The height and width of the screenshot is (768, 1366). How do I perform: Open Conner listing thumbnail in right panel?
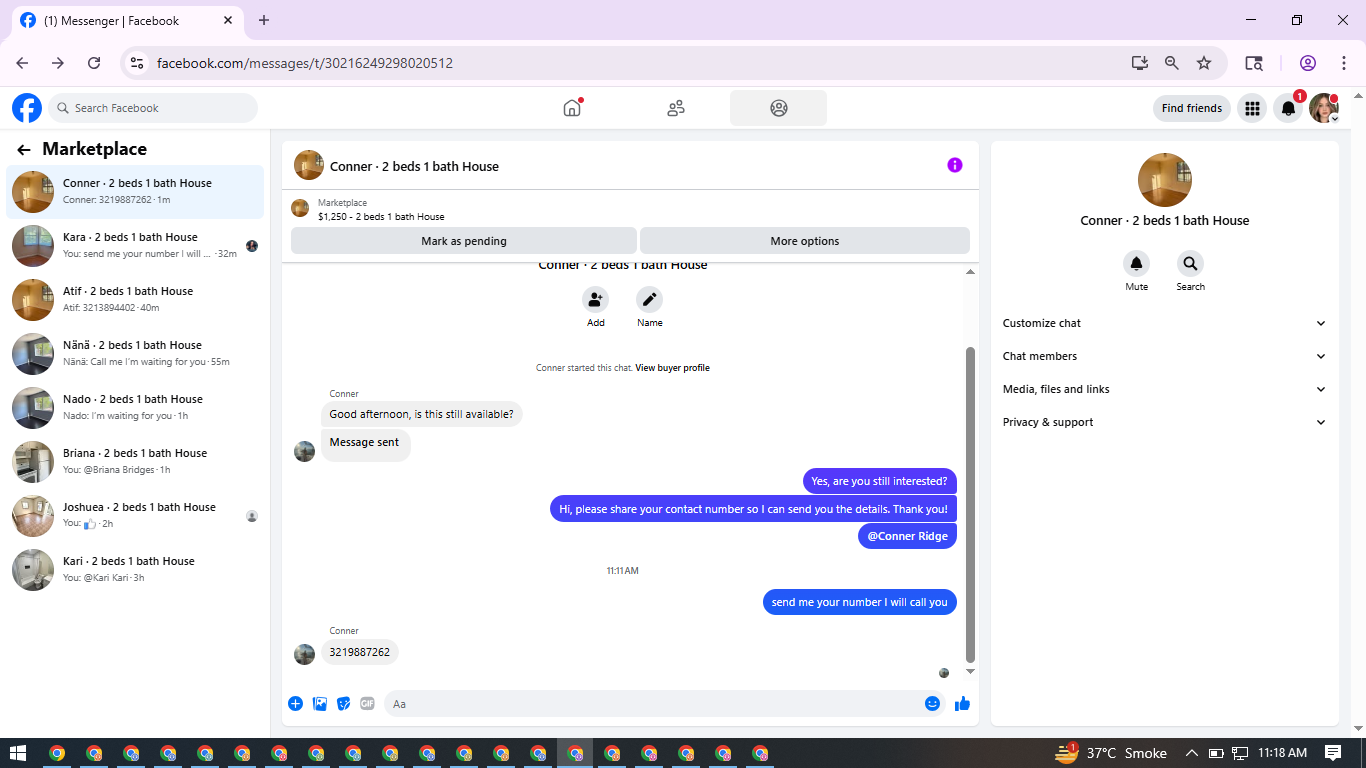pos(1165,180)
